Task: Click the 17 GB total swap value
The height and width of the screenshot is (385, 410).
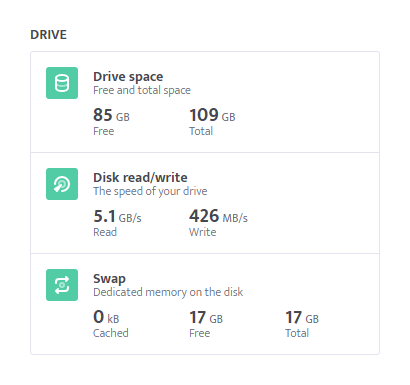Action: 302,317
